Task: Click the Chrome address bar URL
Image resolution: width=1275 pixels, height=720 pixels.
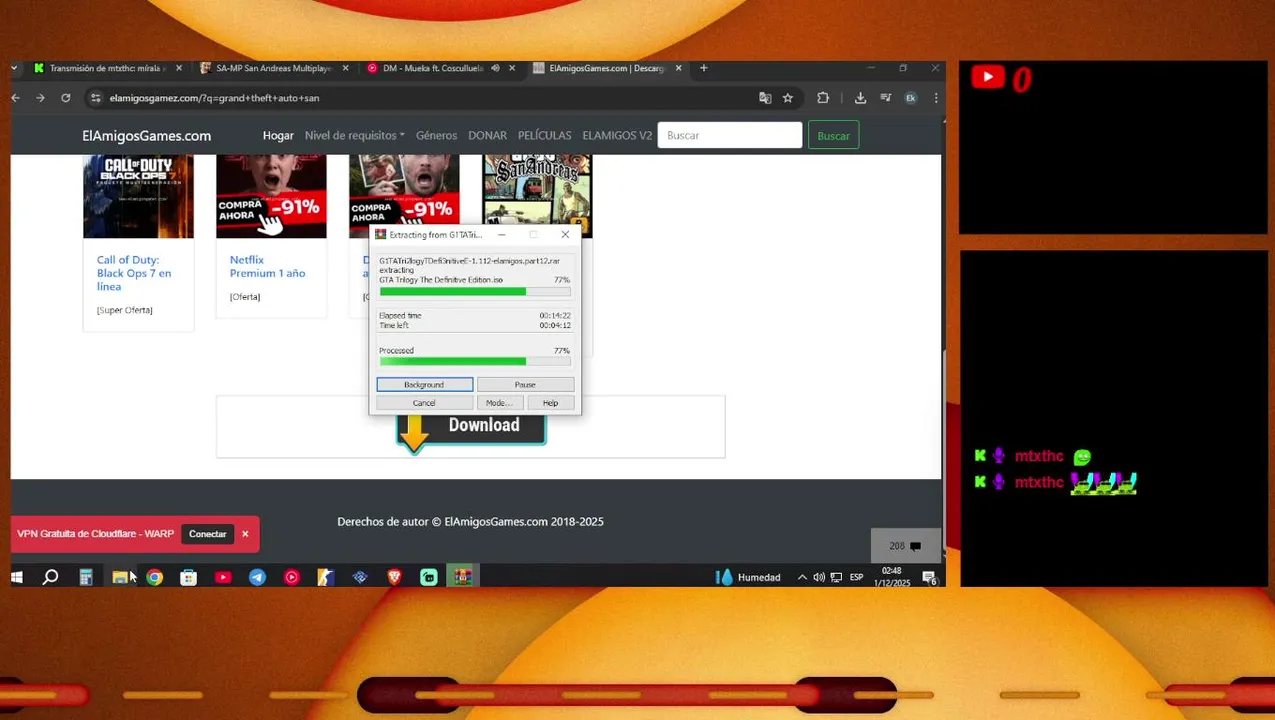Action: (214, 98)
